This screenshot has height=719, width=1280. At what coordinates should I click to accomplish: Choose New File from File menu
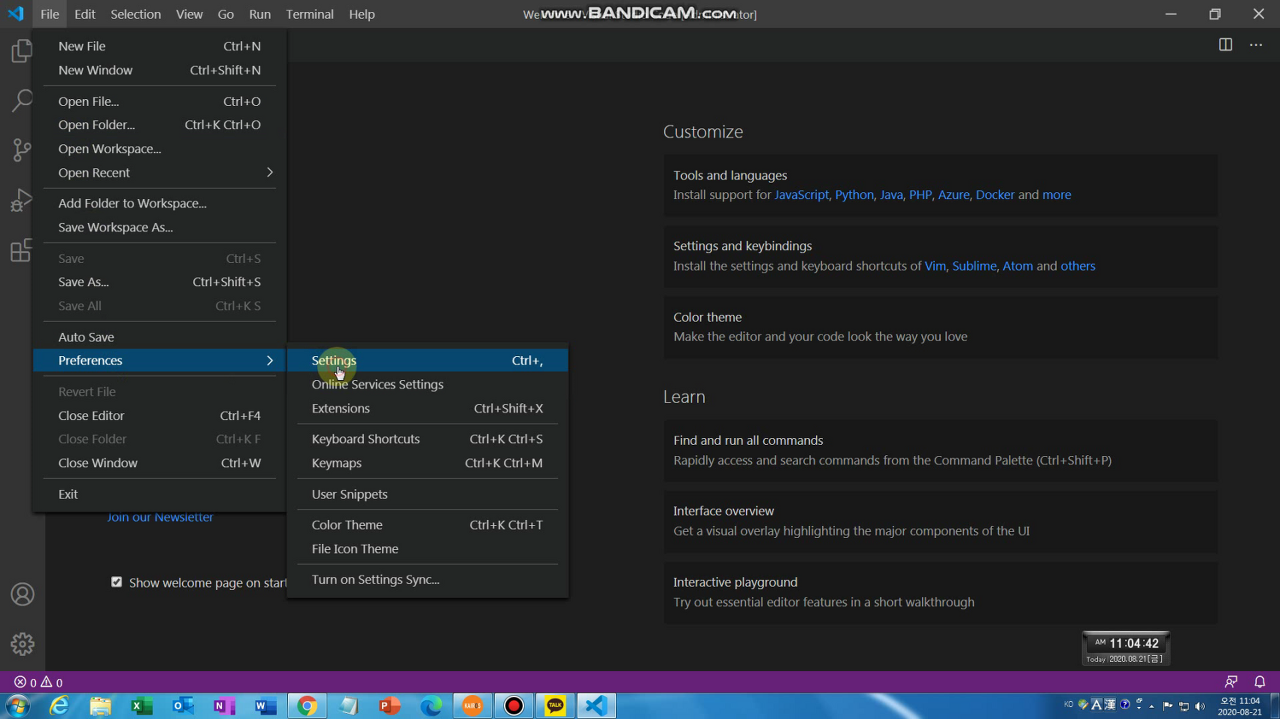160,46
